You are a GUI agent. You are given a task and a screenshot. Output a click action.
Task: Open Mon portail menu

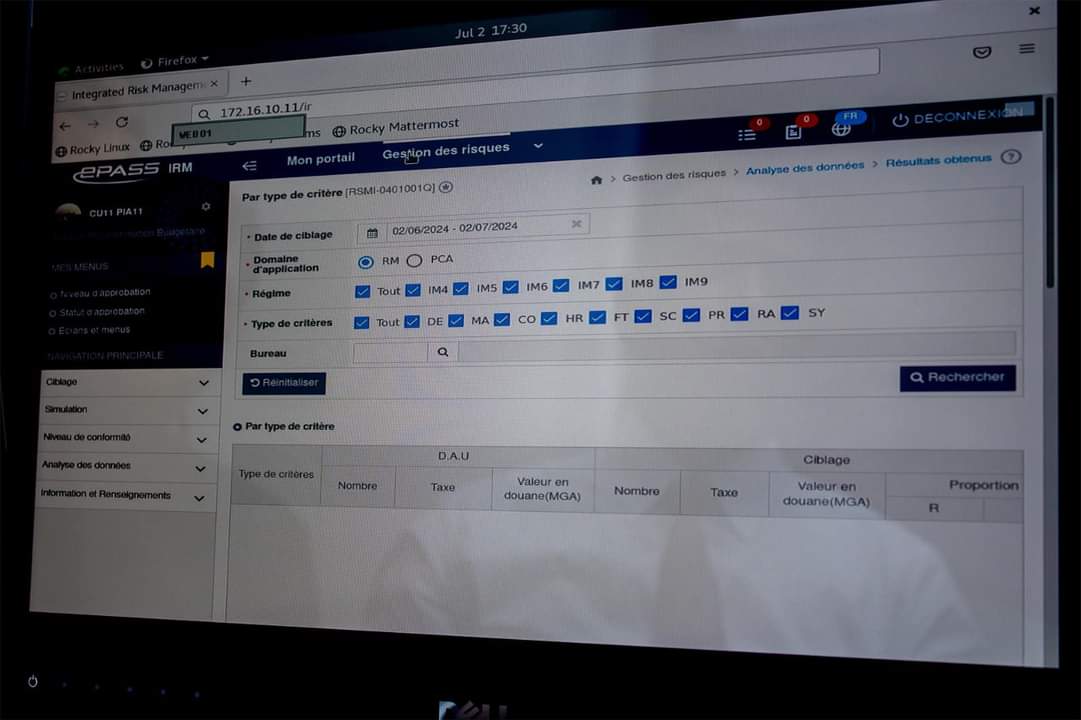(321, 159)
